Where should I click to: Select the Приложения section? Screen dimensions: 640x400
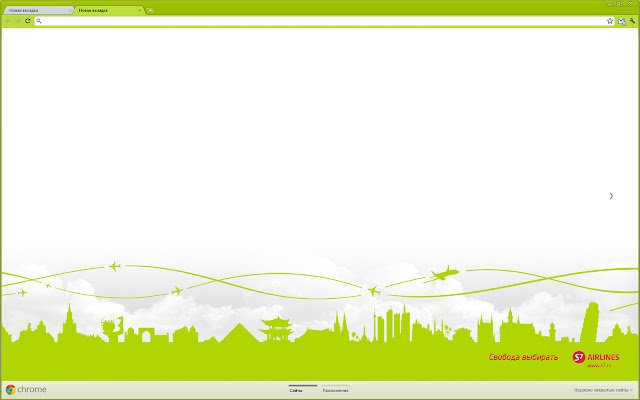[336, 391]
